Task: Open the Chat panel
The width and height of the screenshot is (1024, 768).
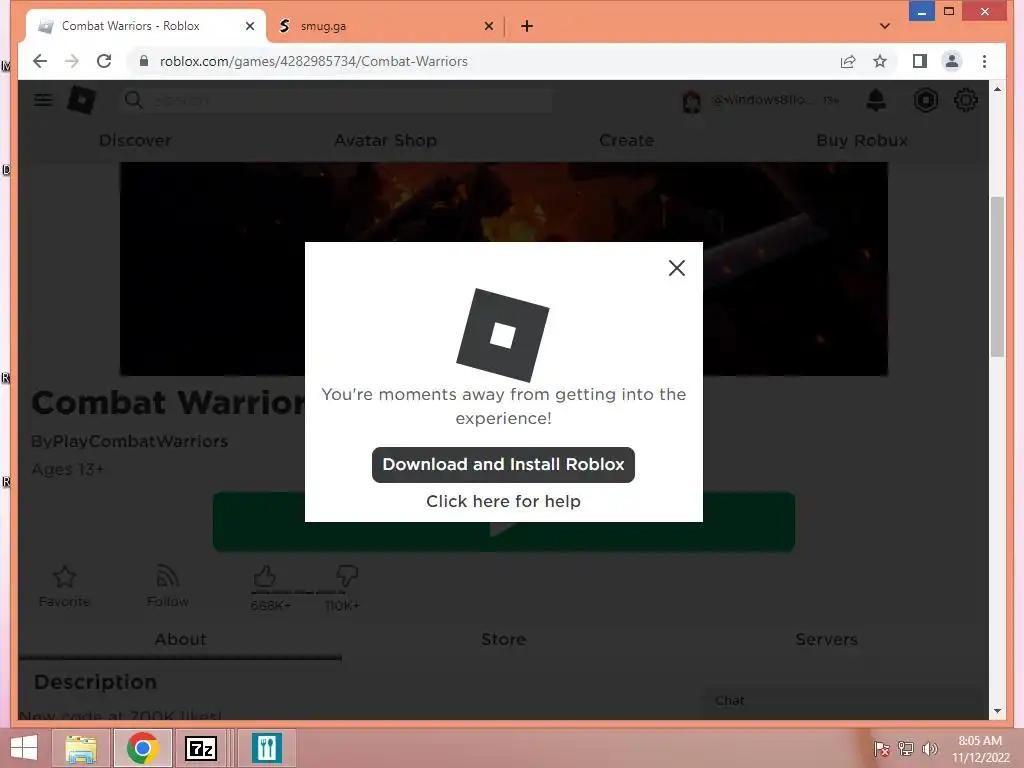Action: [x=842, y=701]
